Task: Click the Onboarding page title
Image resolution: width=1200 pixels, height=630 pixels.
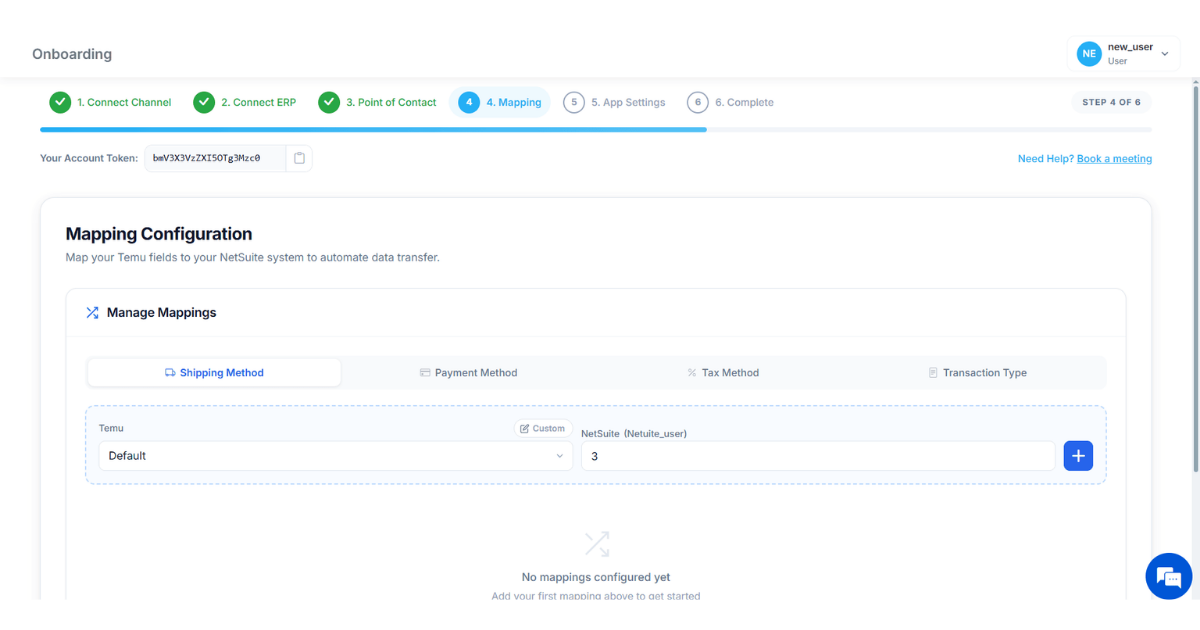Action: [72, 54]
